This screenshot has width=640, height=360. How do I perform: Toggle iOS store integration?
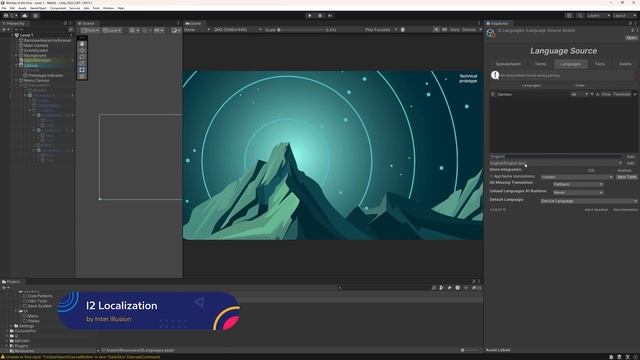[591, 170]
